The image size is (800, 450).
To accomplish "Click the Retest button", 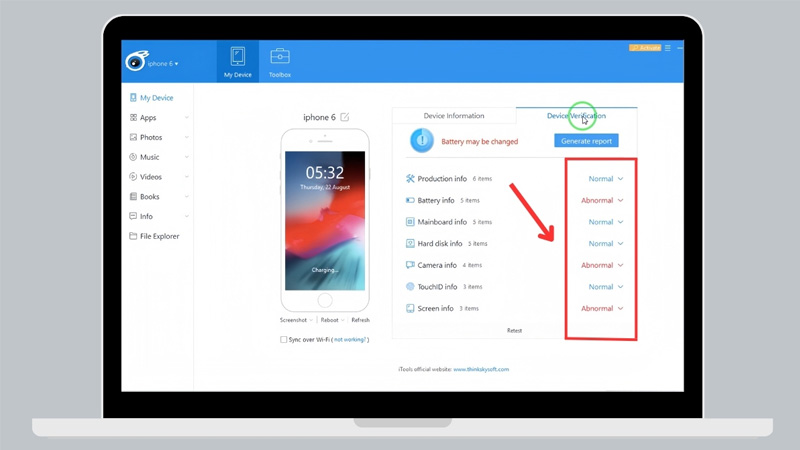I will point(514,331).
